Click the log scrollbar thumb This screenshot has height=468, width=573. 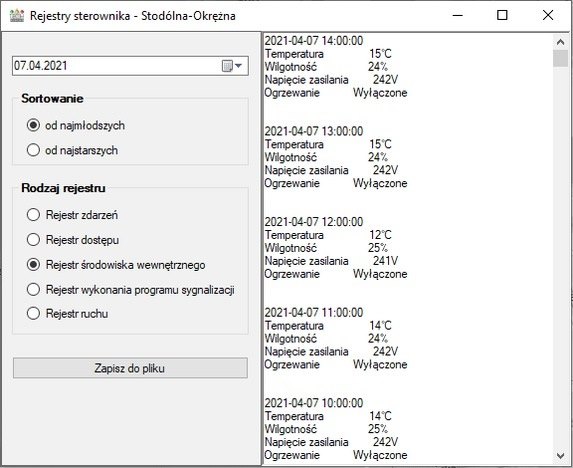(x=561, y=58)
